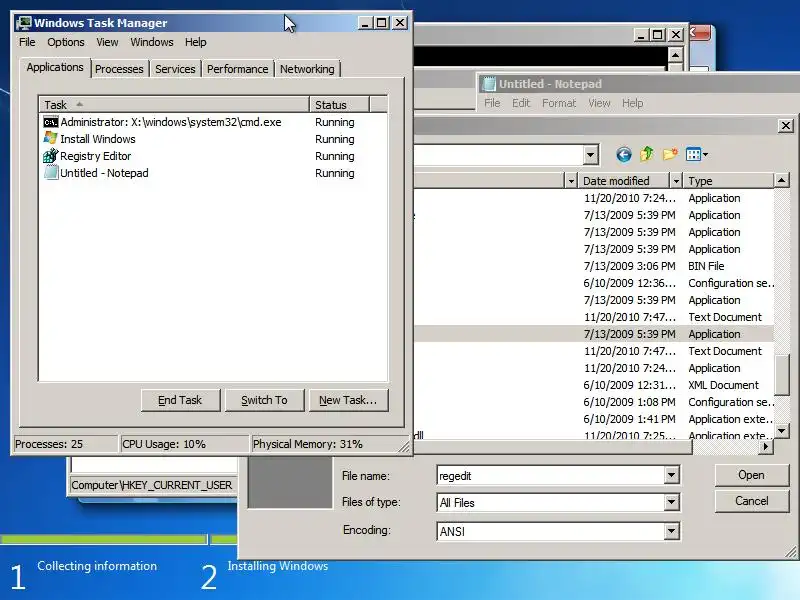
Task: Create new folder icon in Open dialog
Action: pyautogui.click(x=670, y=154)
